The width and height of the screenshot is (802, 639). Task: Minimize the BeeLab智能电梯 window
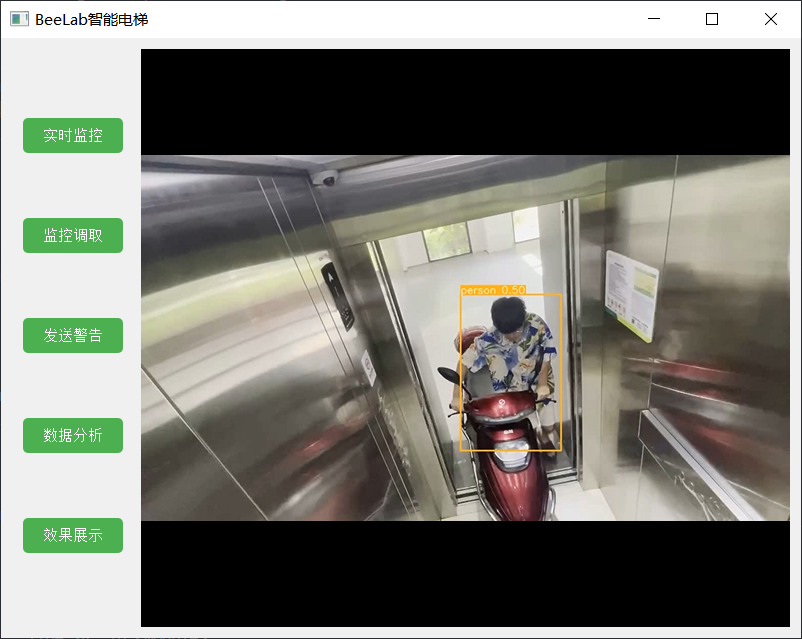click(x=654, y=19)
